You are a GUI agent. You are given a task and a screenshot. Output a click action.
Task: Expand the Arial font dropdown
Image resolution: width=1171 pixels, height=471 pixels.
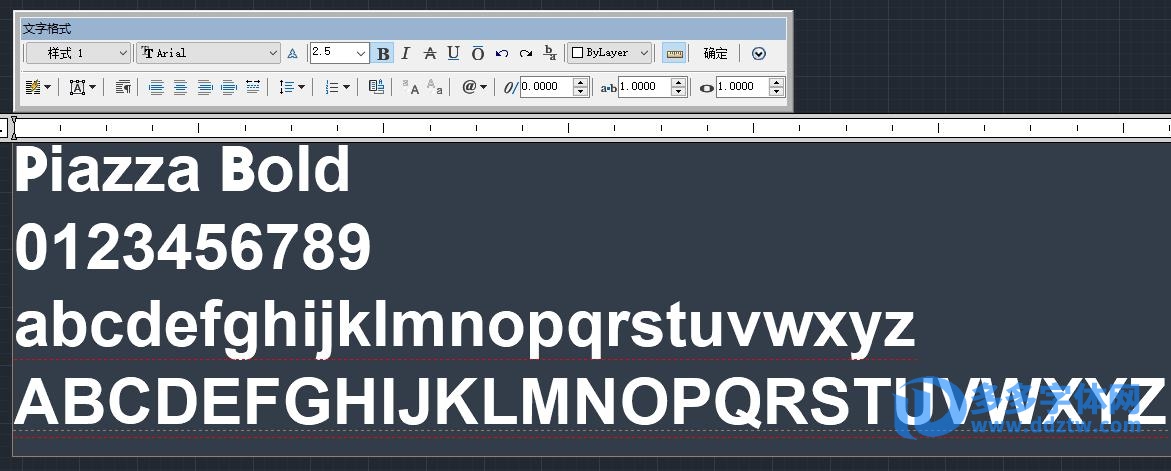tap(209, 53)
